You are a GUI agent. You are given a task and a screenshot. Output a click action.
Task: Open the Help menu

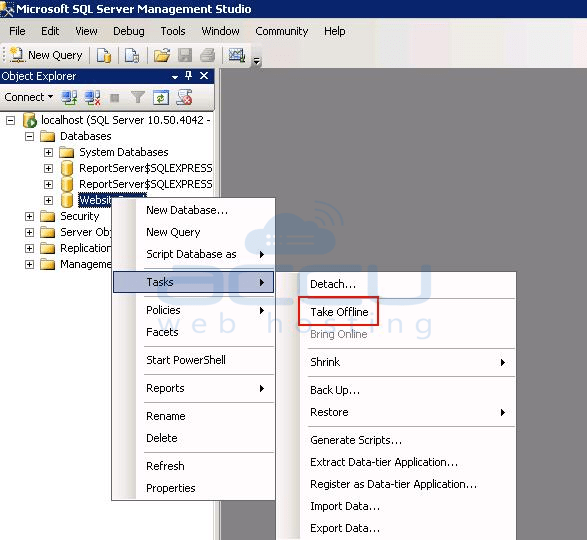(x=335, y=31)
